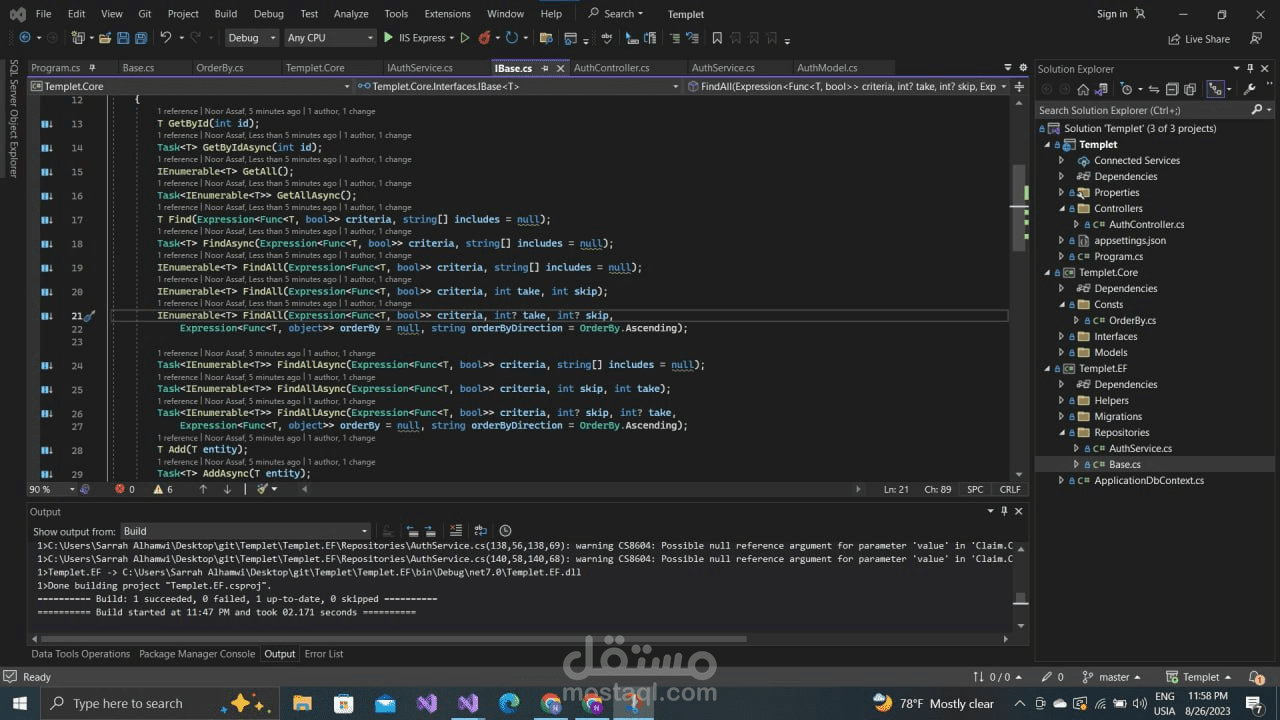Image resolution: width=1280 pixels, height=720 pixels.
Task: Toggle Track Active Item tree view icon
Action: pos(1215,89)
